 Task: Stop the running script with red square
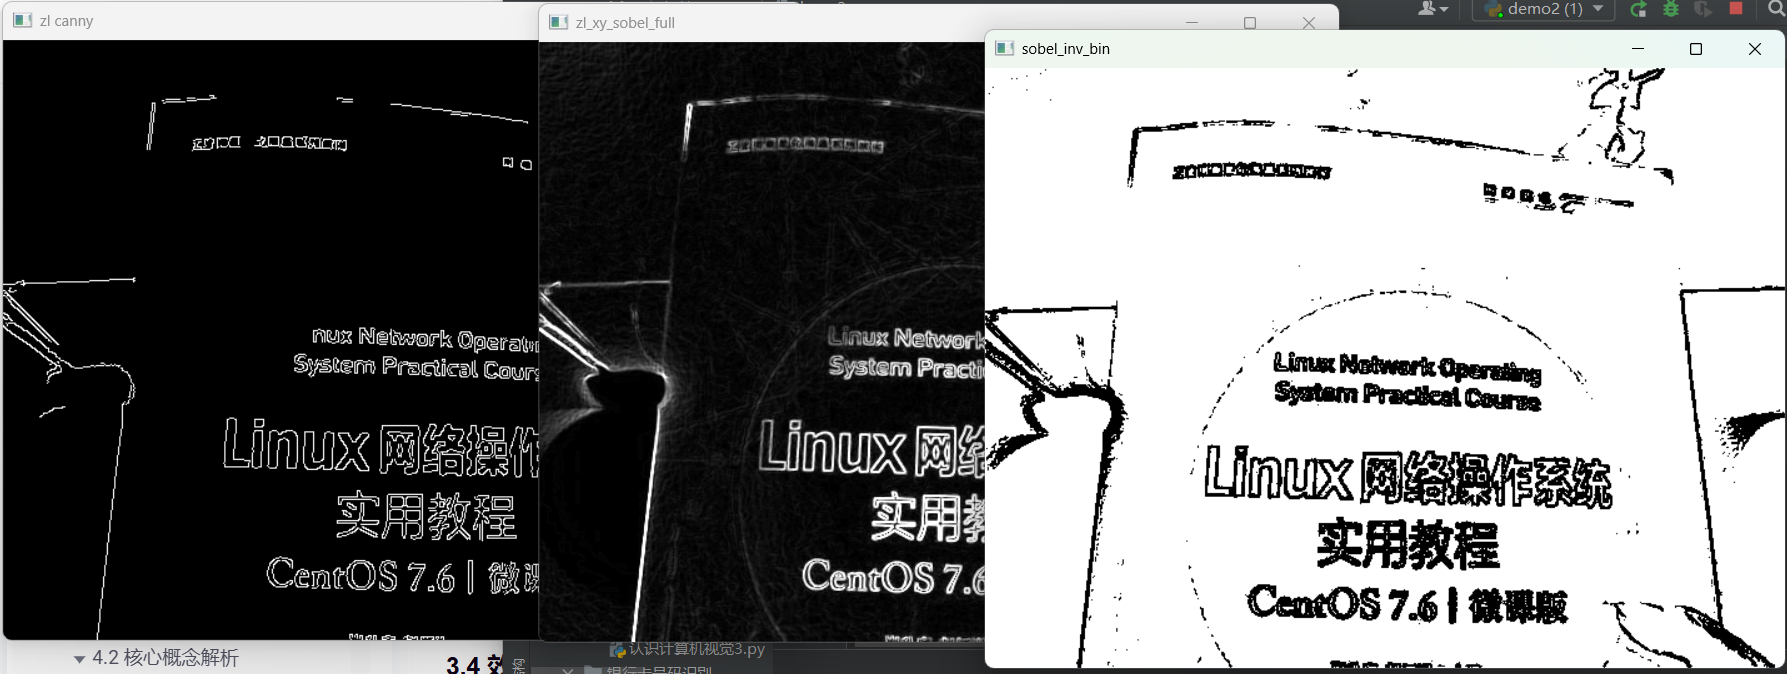coord(1736,8)
